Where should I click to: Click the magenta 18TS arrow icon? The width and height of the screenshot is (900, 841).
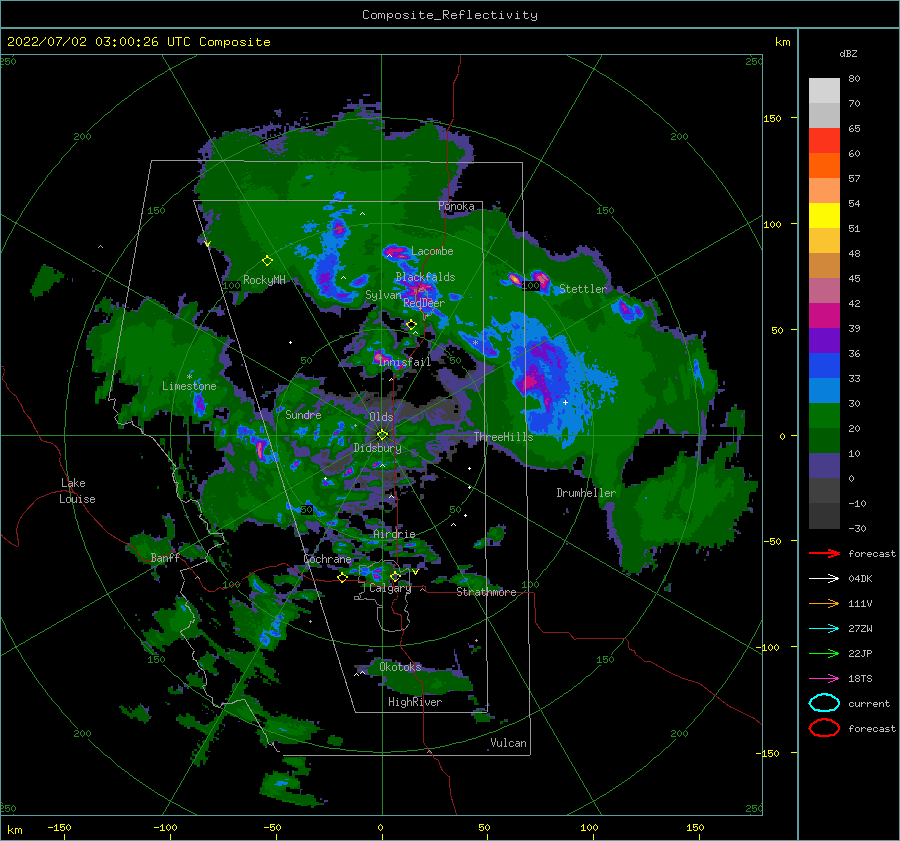[824, 679]
